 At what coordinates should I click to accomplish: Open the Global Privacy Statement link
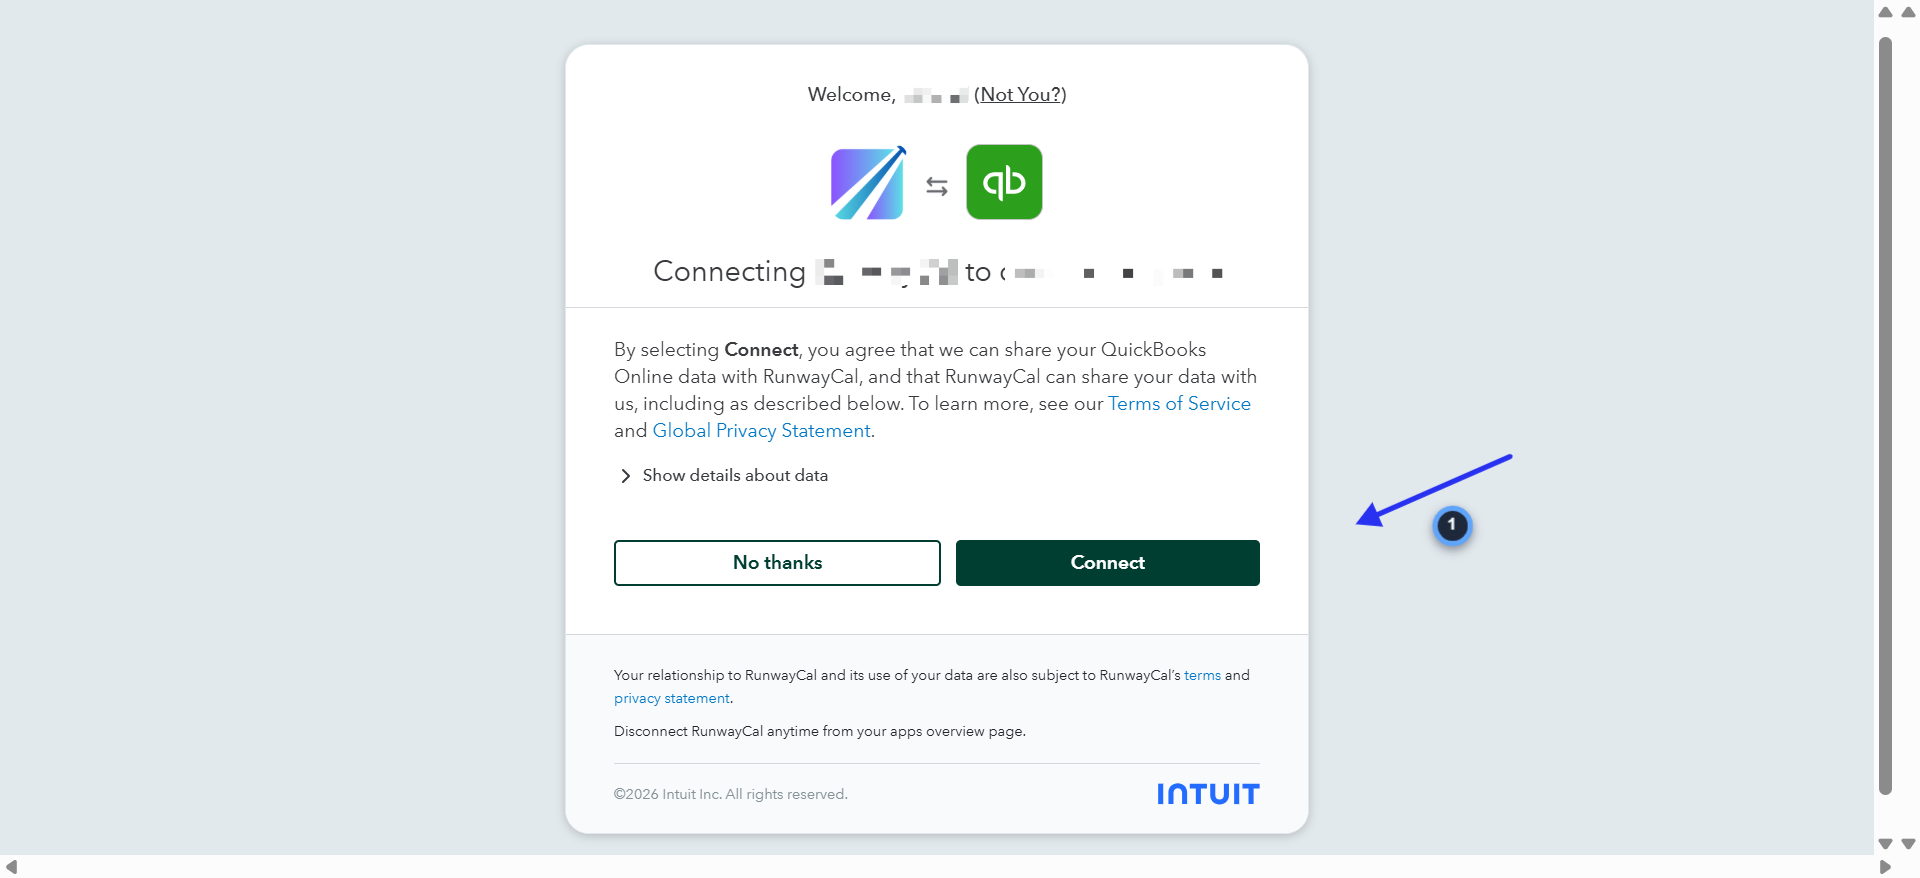761,431
